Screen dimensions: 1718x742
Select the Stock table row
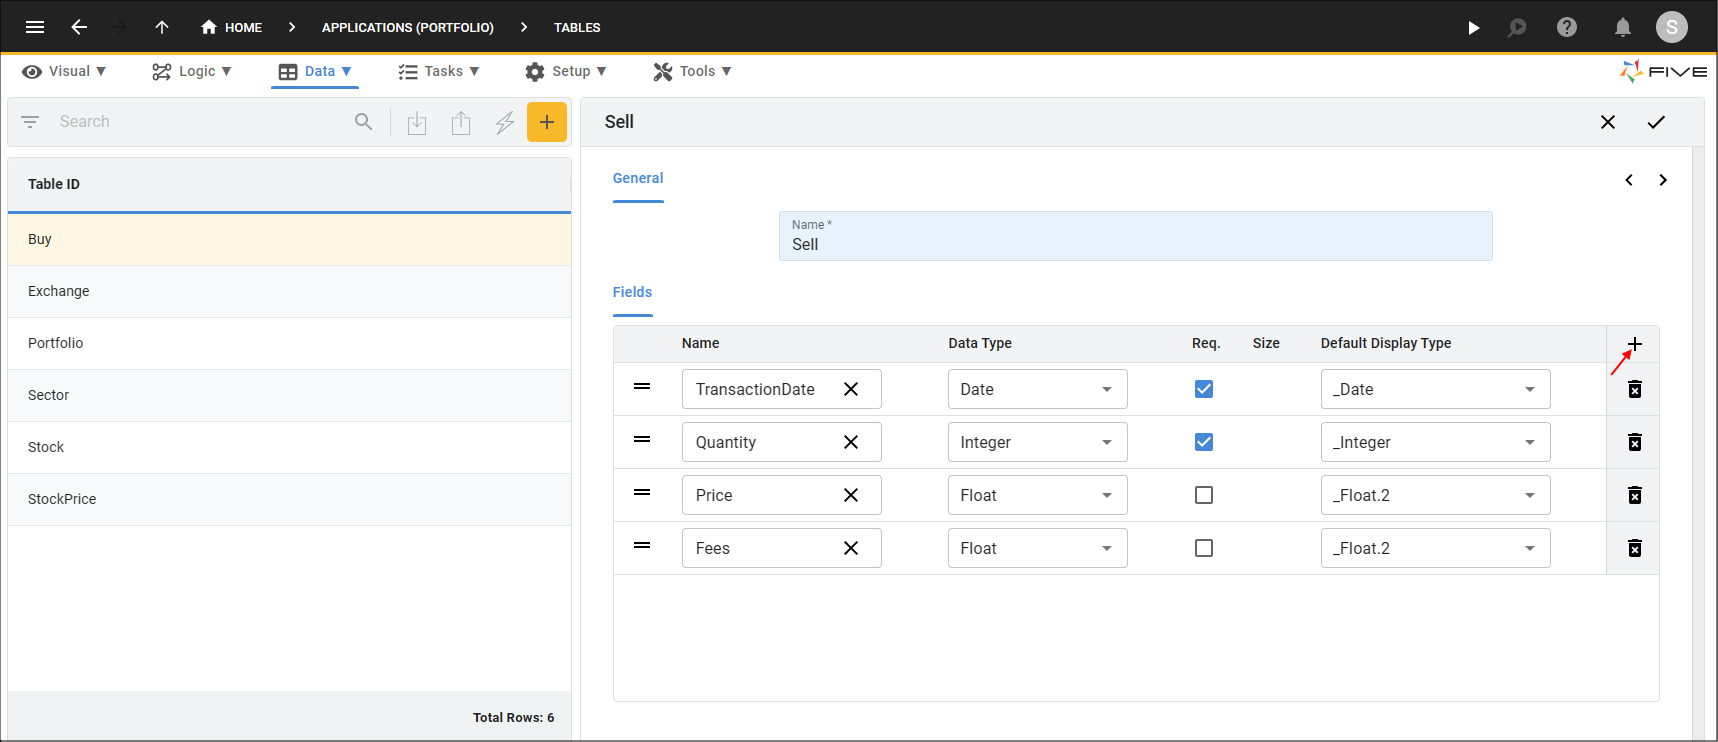(x=289, y=447)
